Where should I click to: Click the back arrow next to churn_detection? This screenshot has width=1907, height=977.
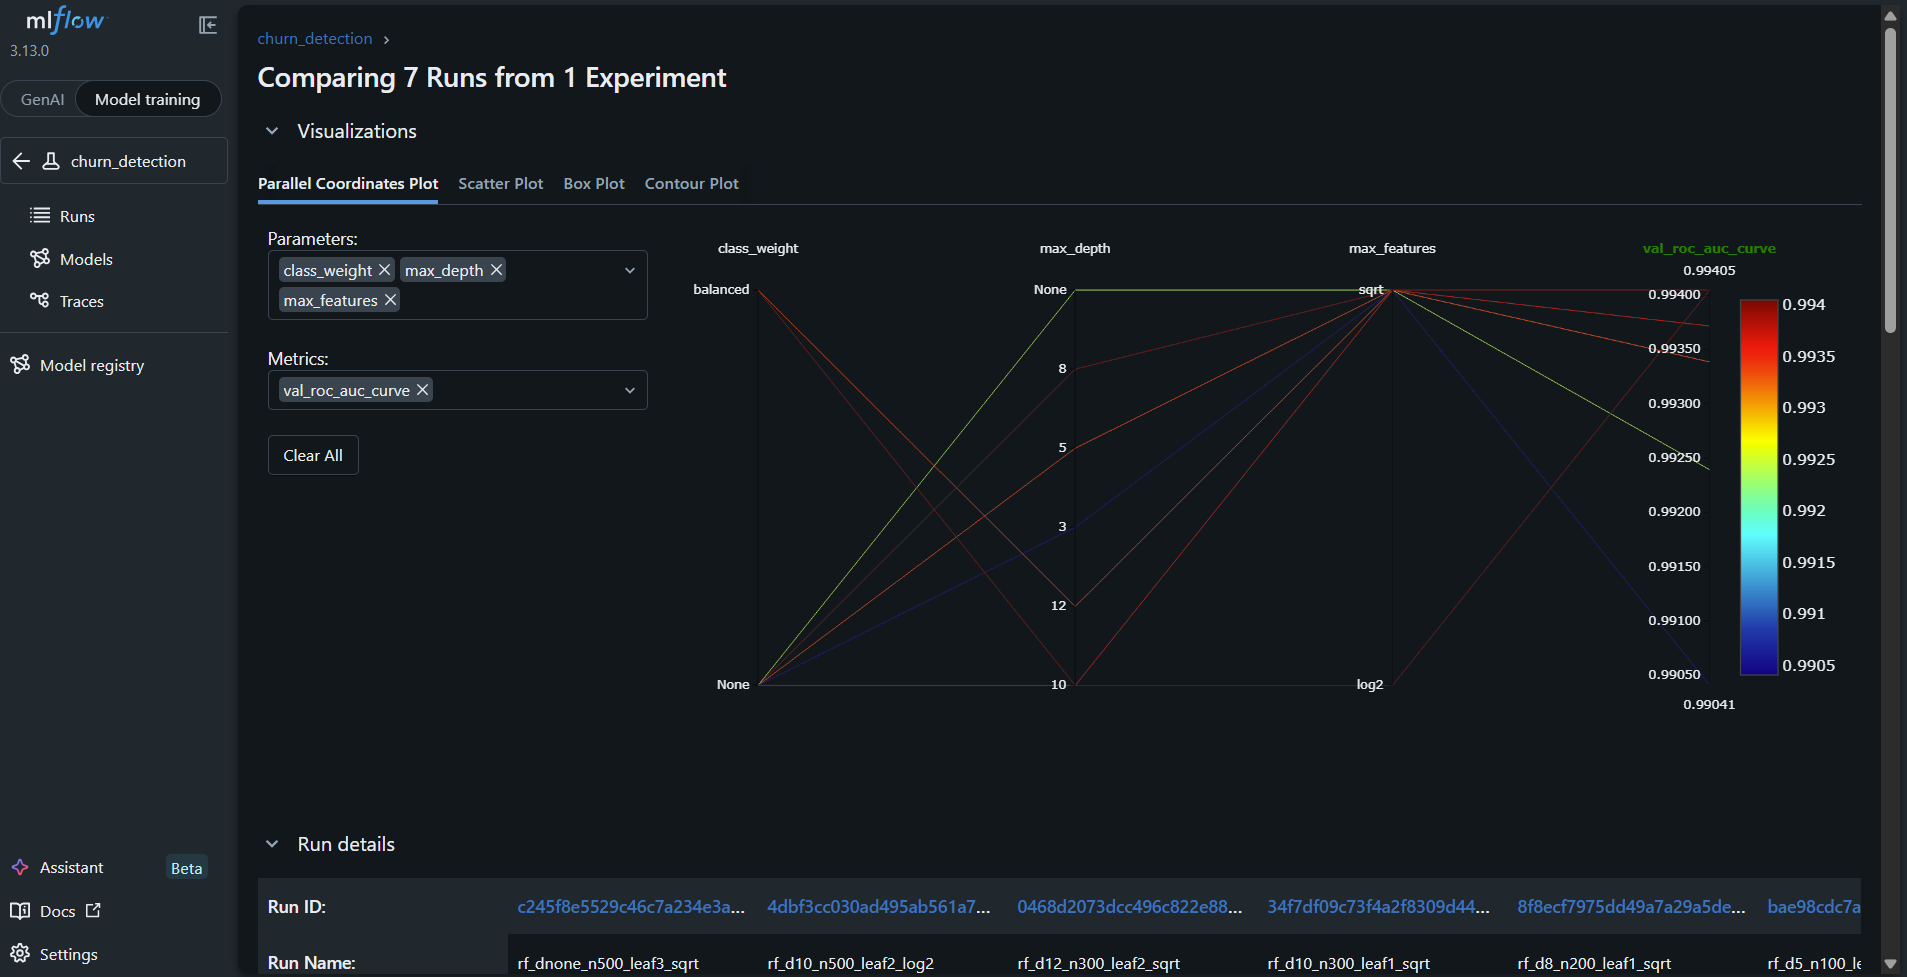click(x=21, y=161)
